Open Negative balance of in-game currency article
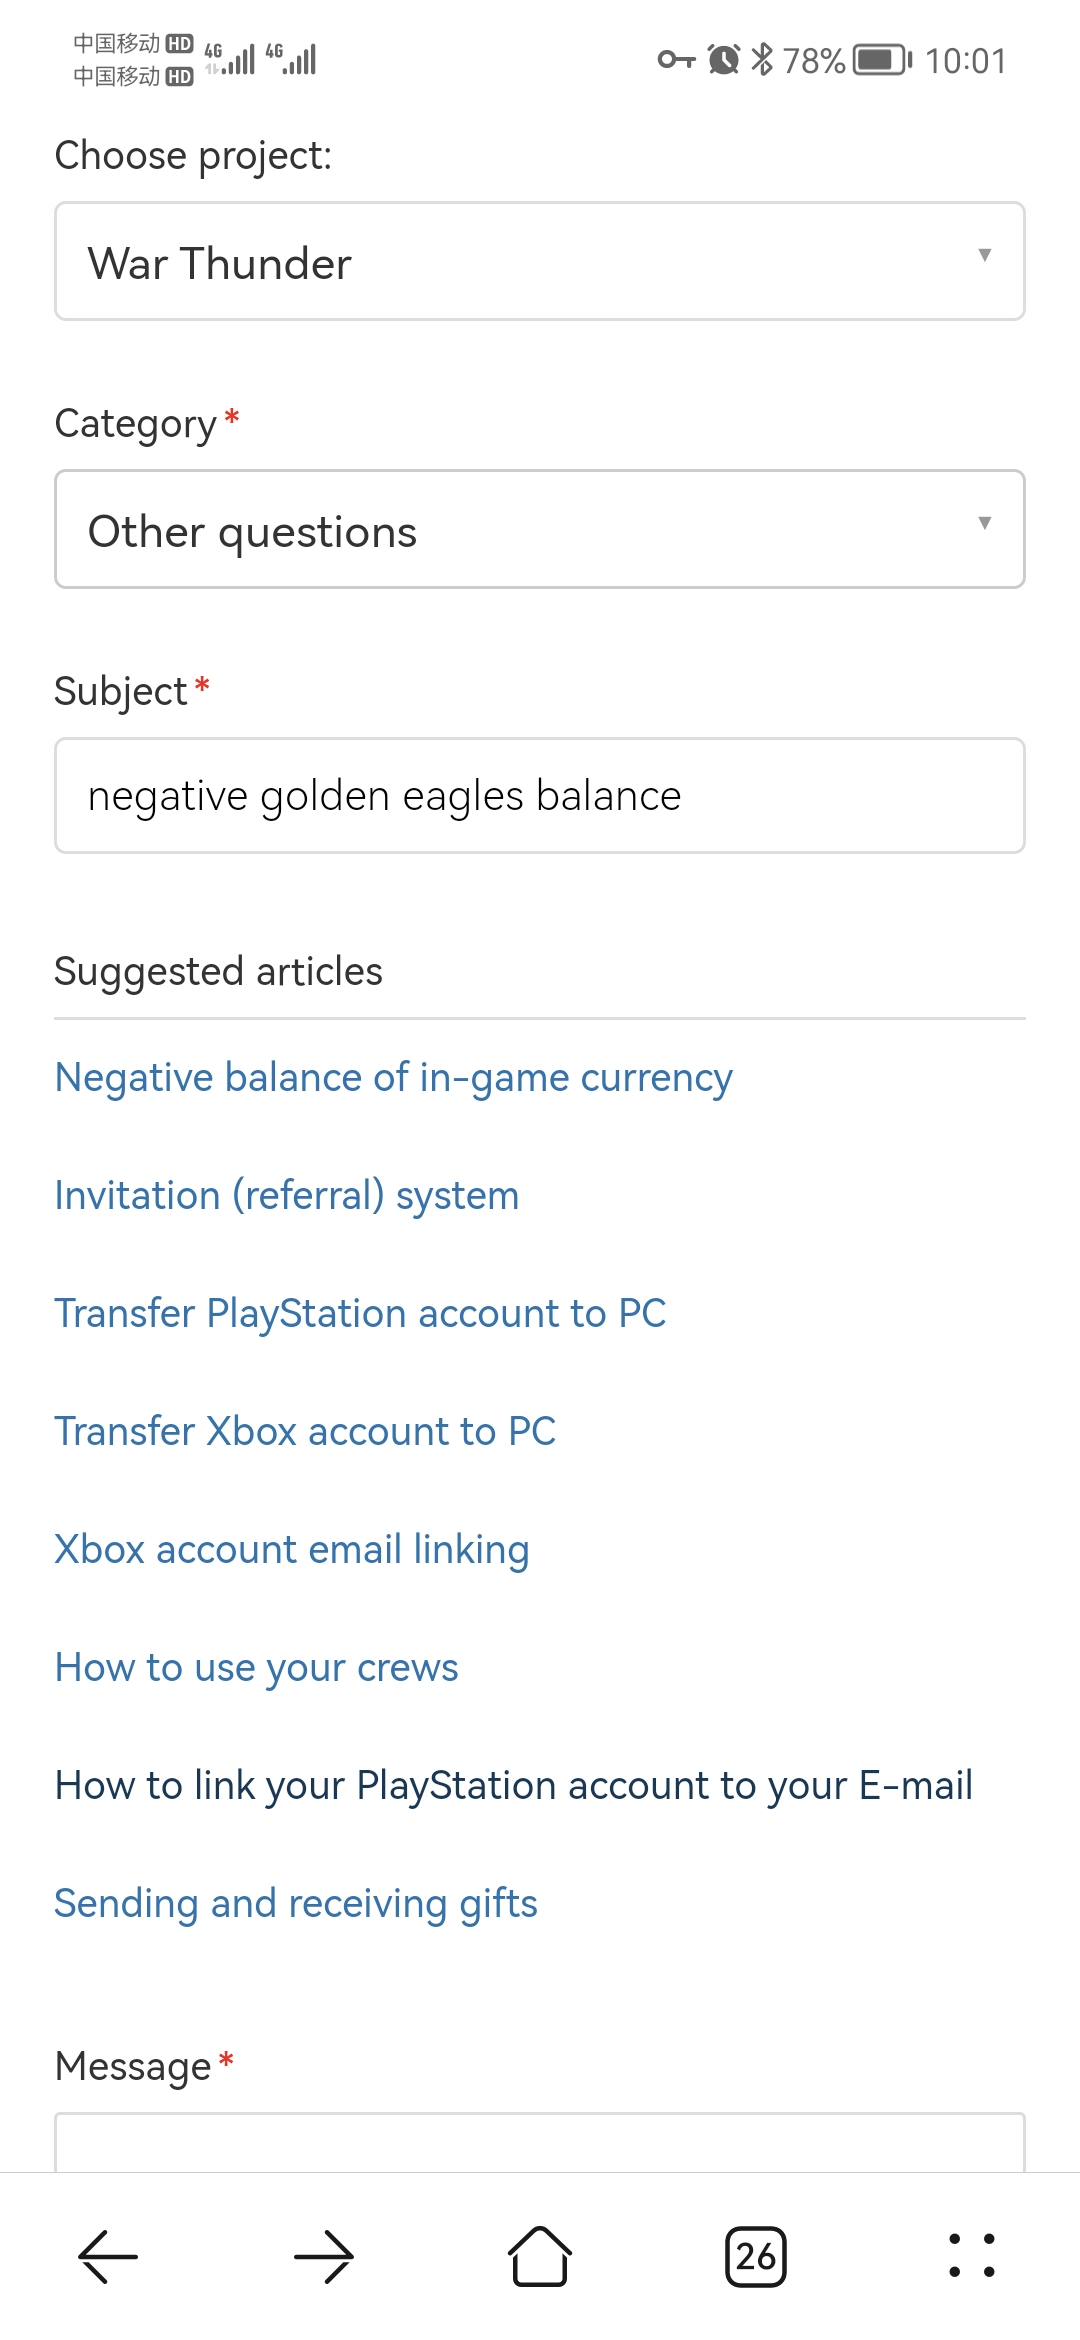The image size is (1080, 2340). pyautogui.click(x=394, y=1078)
